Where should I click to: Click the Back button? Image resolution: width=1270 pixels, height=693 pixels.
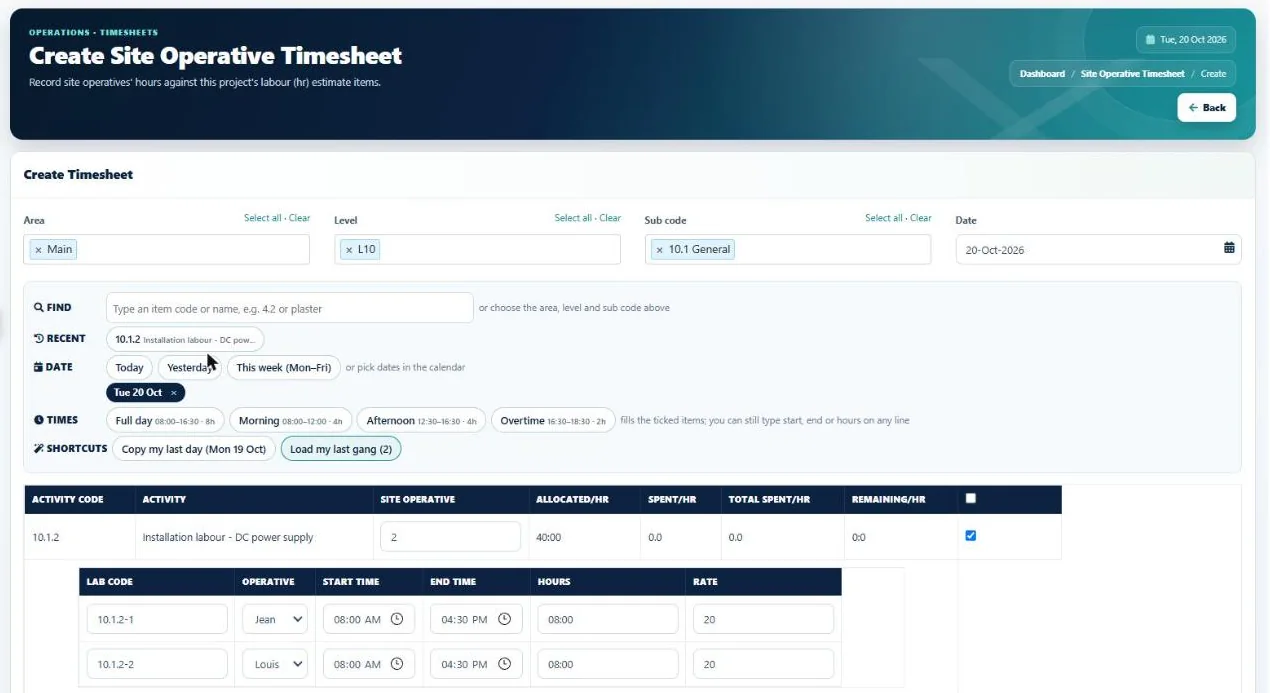tap(1207, 107)
